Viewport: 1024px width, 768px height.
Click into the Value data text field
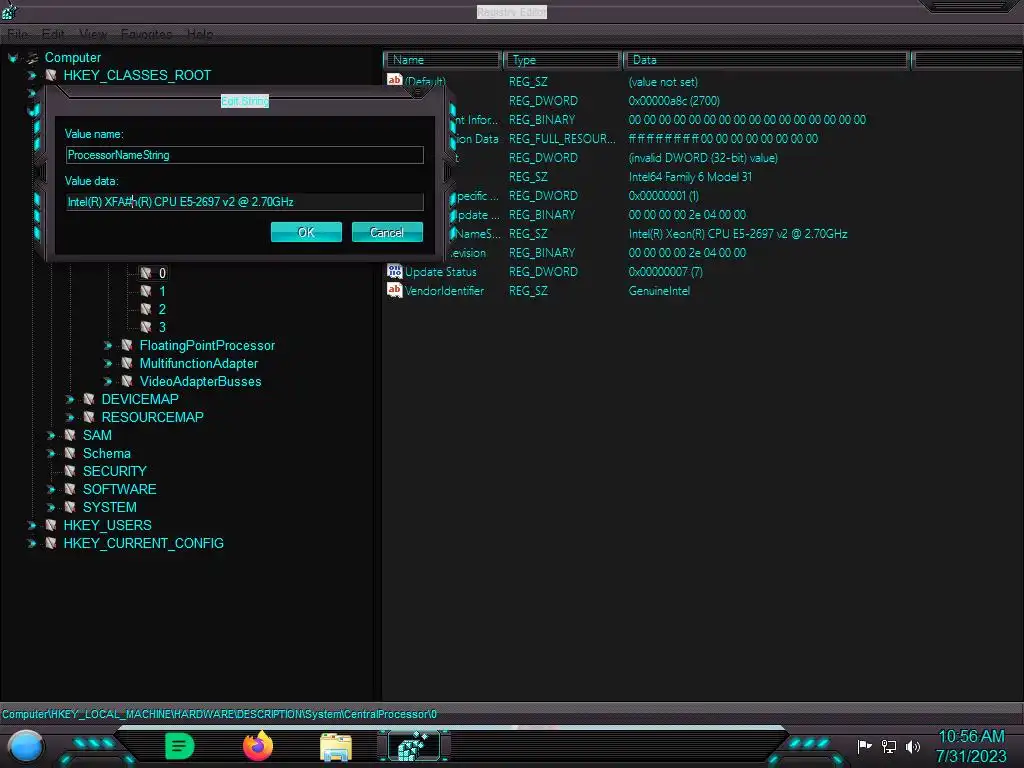click(245, 202)
